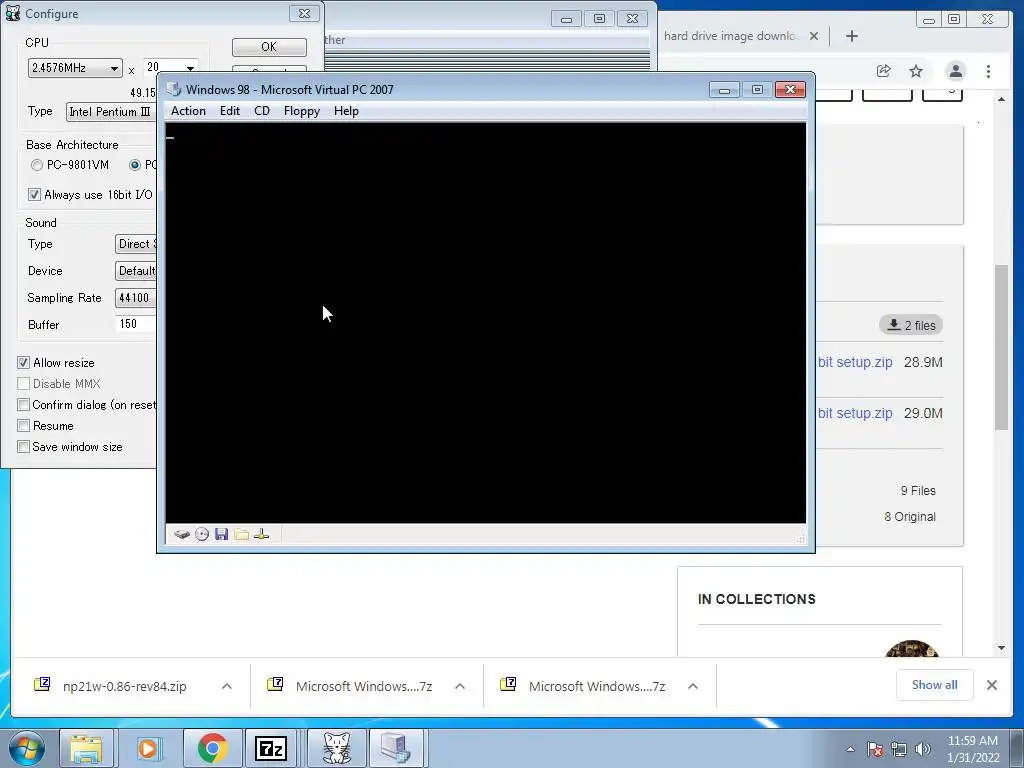Enable the Resume checkbox

24,426
